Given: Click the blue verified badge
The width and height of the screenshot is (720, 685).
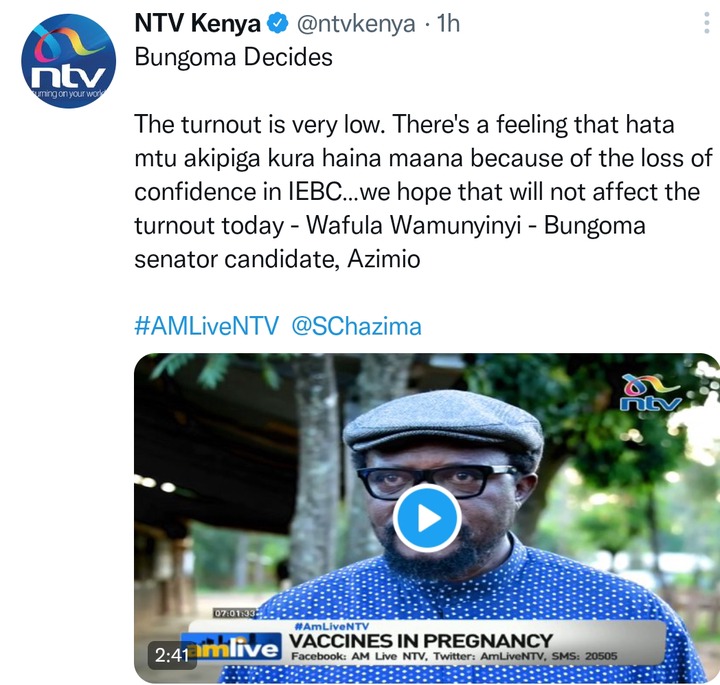Looking at the screenshot, I should [x=278, y=23].
